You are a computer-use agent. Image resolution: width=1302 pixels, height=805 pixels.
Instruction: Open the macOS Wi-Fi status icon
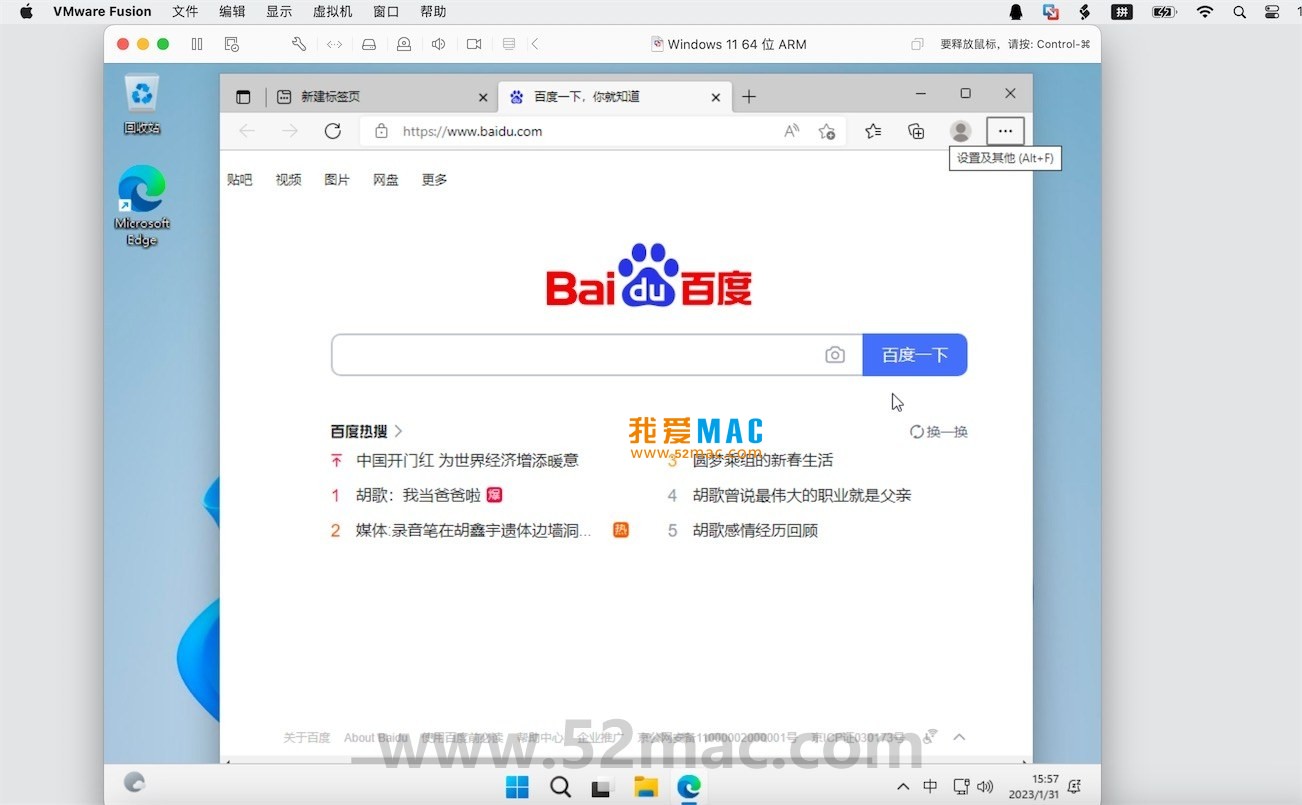(x=1205, y=12)
